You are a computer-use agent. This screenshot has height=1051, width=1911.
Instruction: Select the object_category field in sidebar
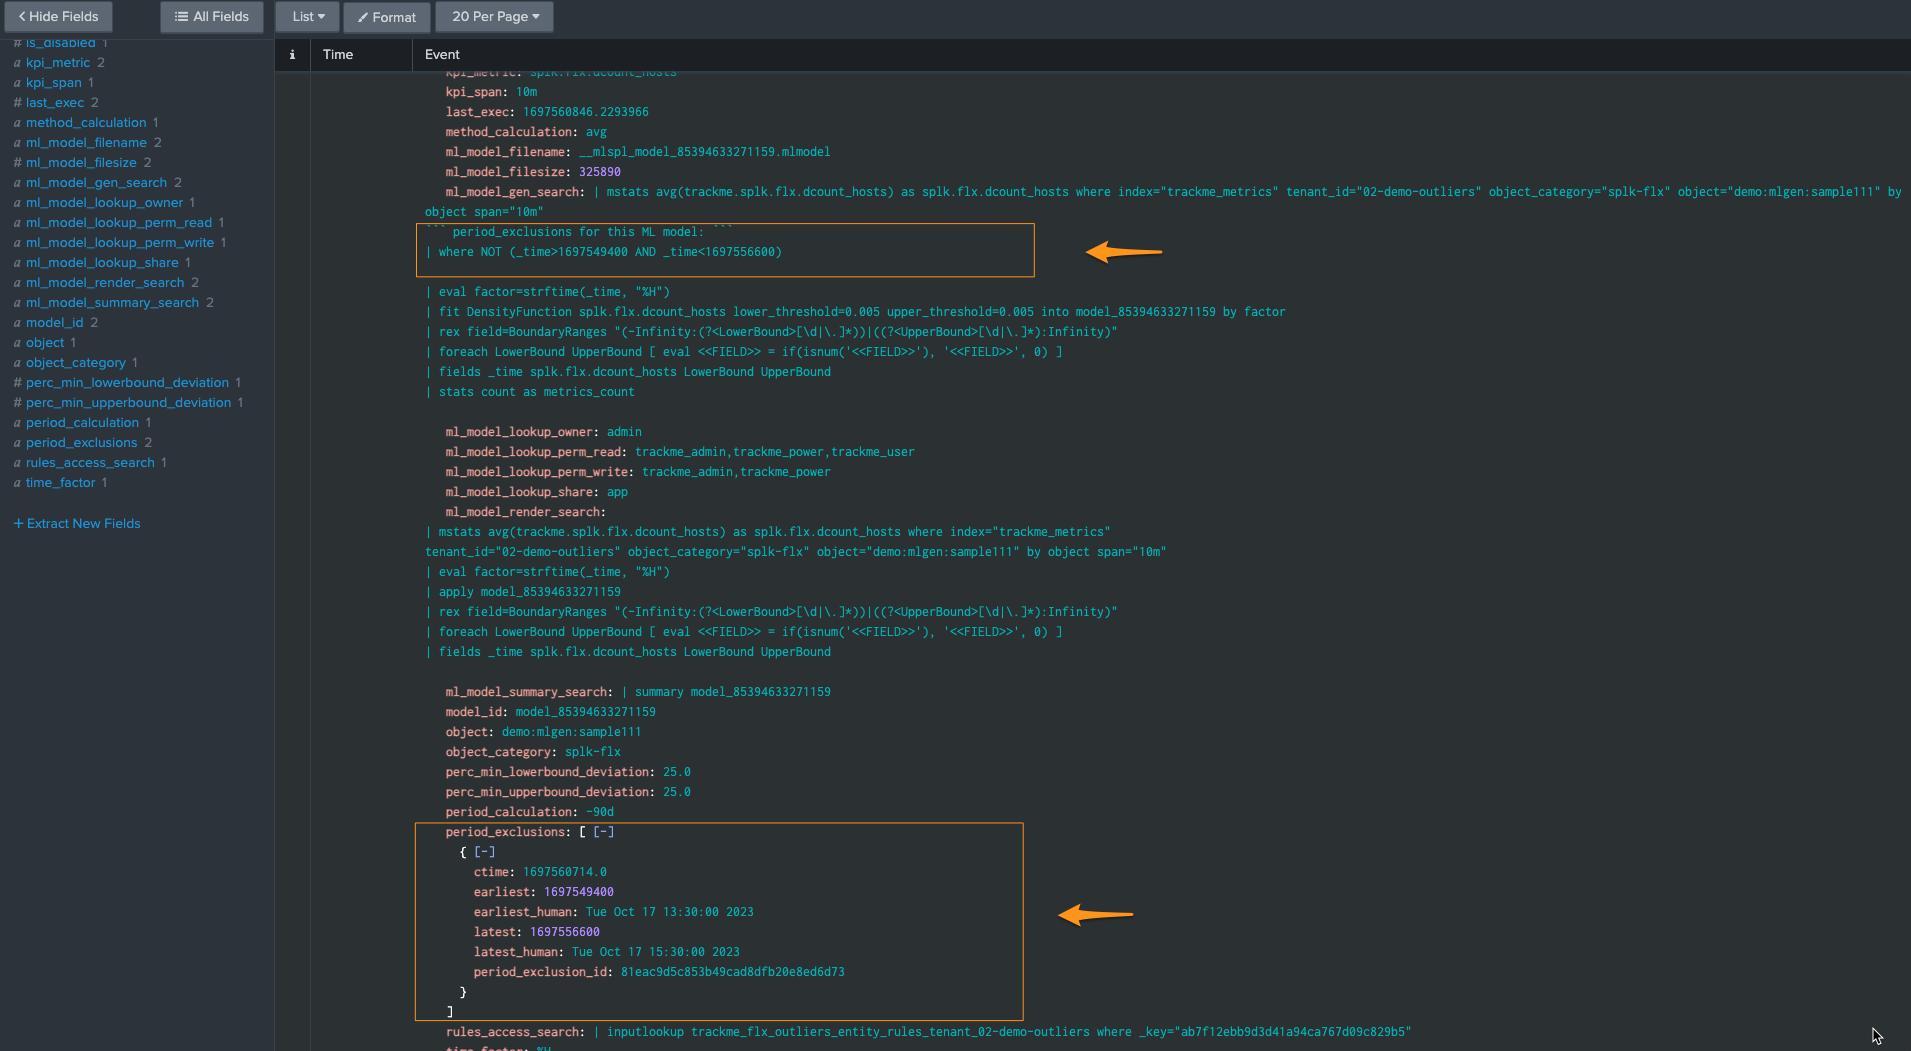coord(76,362)
